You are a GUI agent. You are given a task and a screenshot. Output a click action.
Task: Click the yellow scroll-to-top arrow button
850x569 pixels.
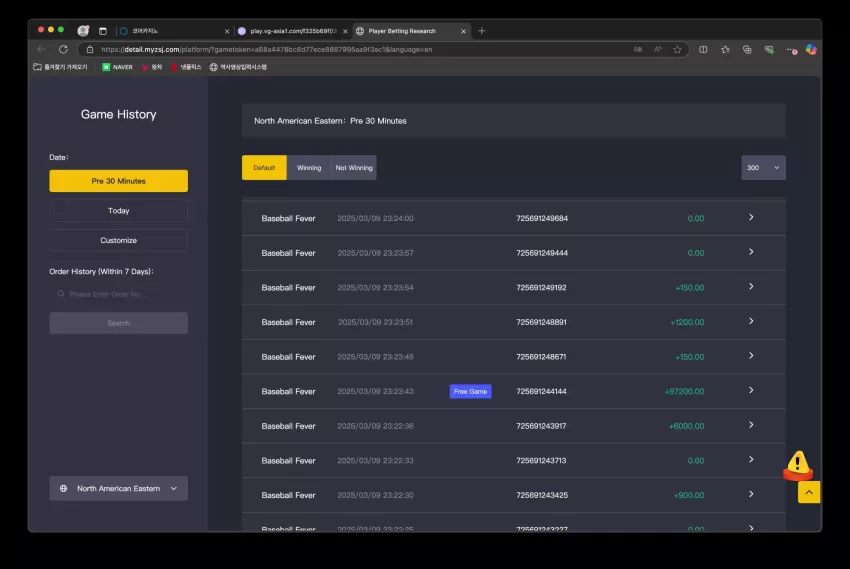coord(809,492)
